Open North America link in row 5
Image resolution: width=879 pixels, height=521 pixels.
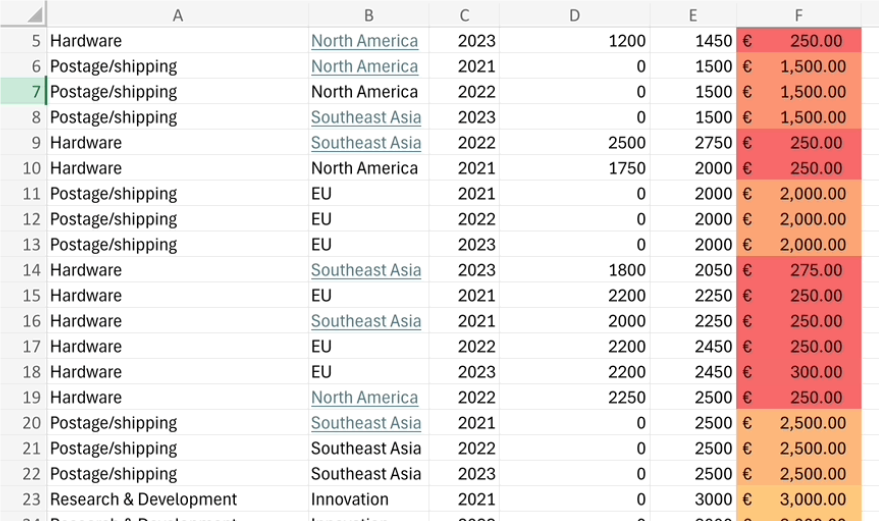pyautogui.click(x=364, y=41)
